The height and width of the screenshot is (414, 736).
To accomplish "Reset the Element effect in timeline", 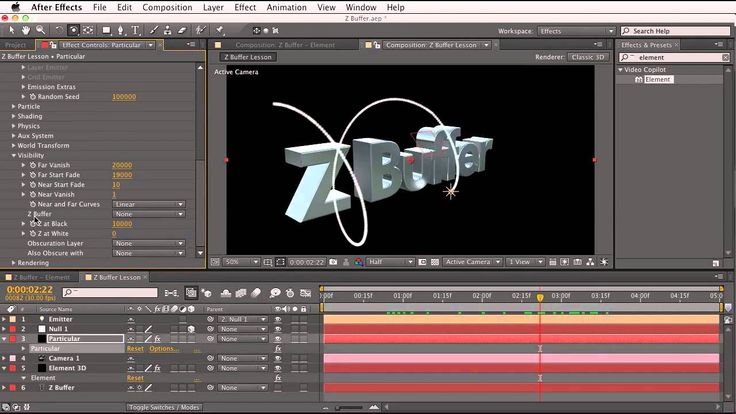I will [x=135, y=378].
